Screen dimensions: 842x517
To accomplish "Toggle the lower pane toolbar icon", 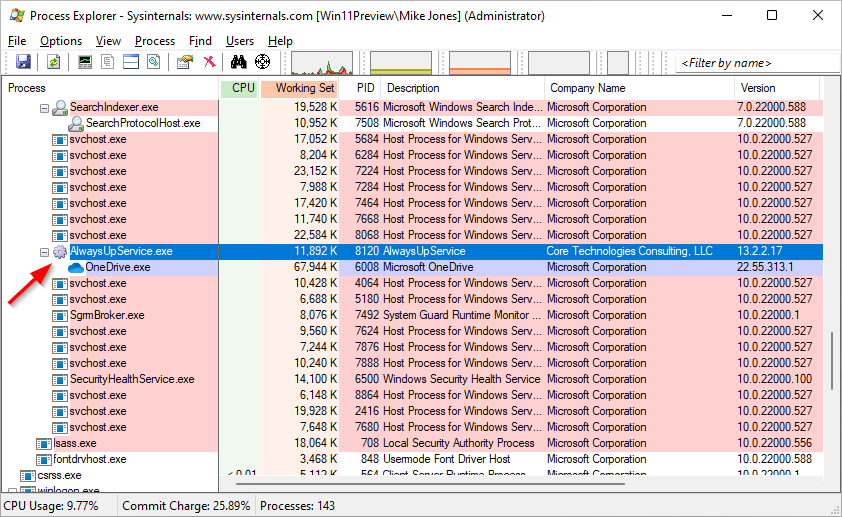I will pyautogui.click(x=131, y=62).
